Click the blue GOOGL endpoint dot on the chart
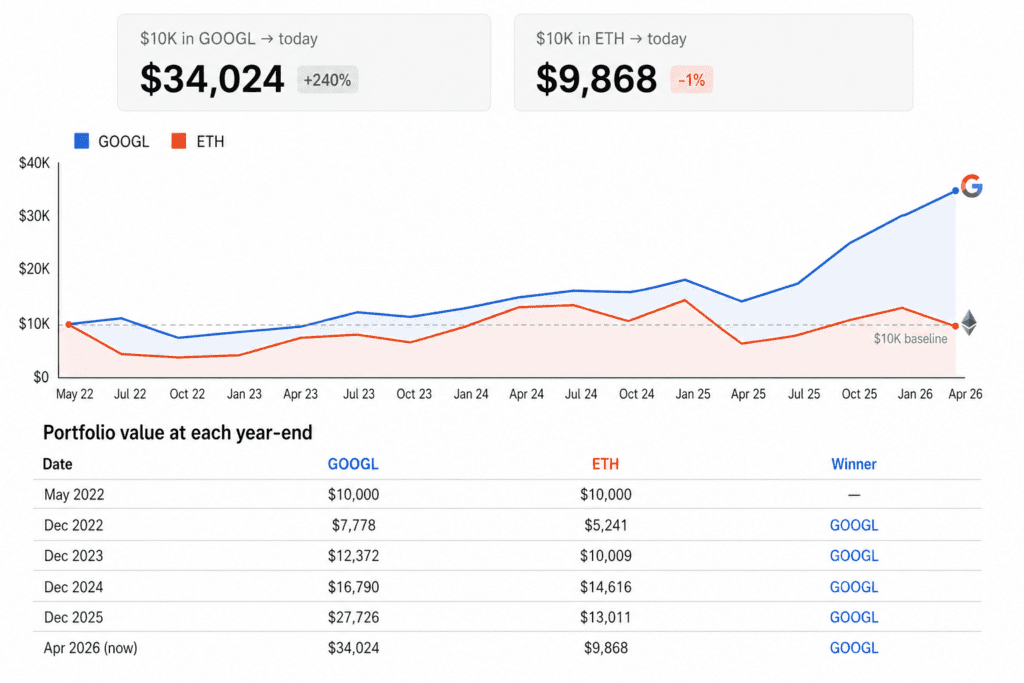This screenshot has width=1024, height=683. (x=955, y=191)
